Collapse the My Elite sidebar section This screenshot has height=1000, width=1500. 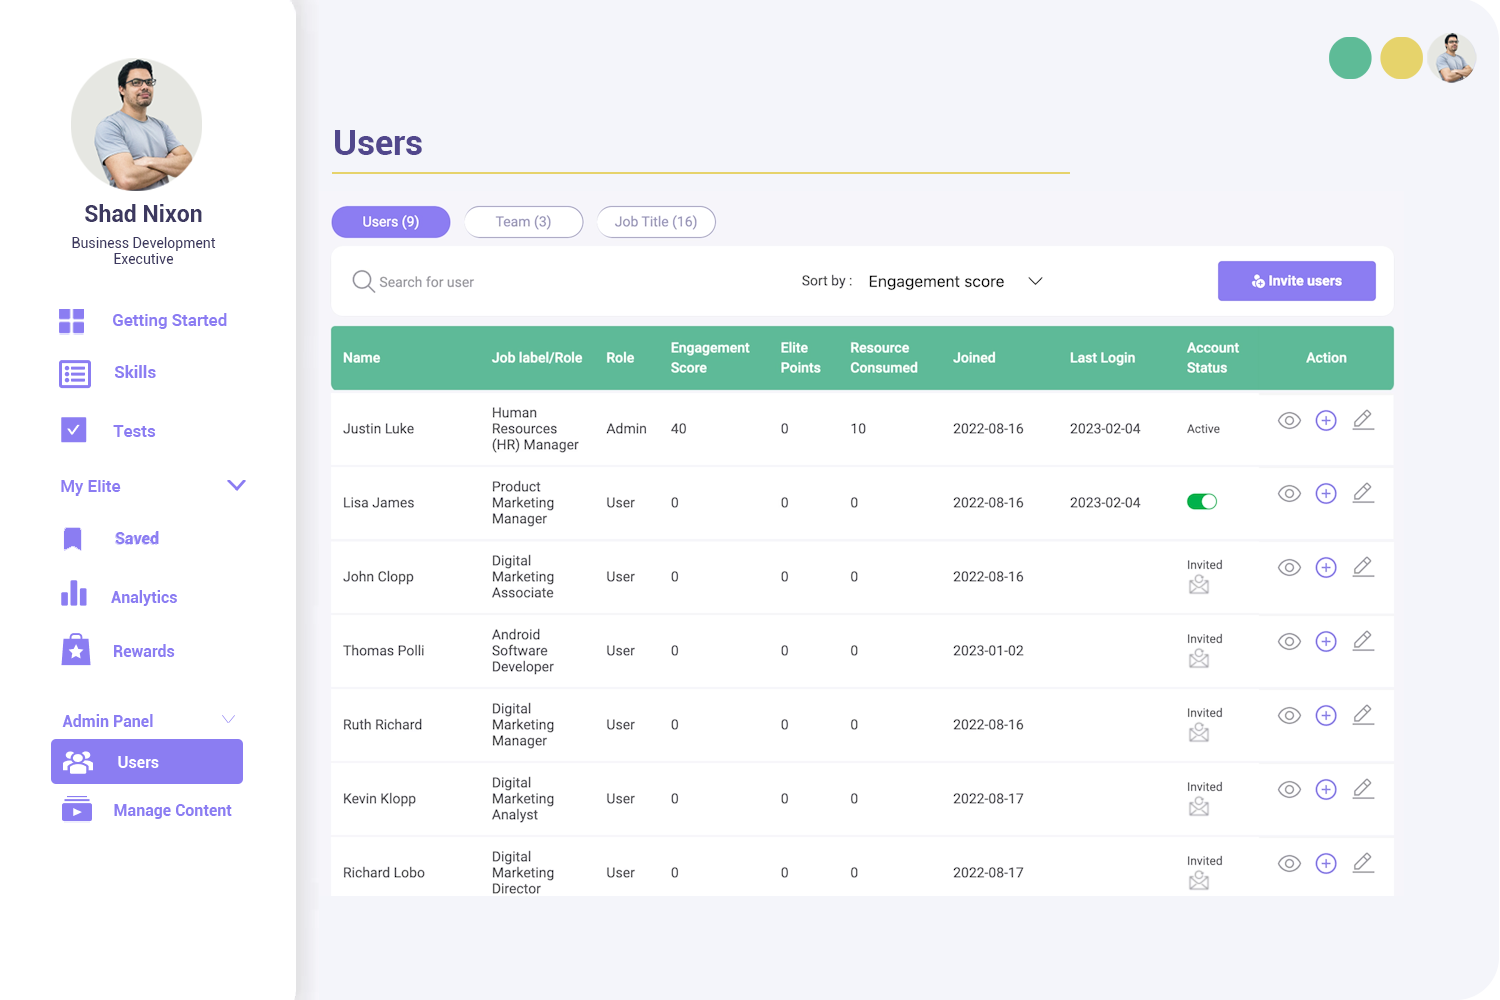tap(236, 486)
